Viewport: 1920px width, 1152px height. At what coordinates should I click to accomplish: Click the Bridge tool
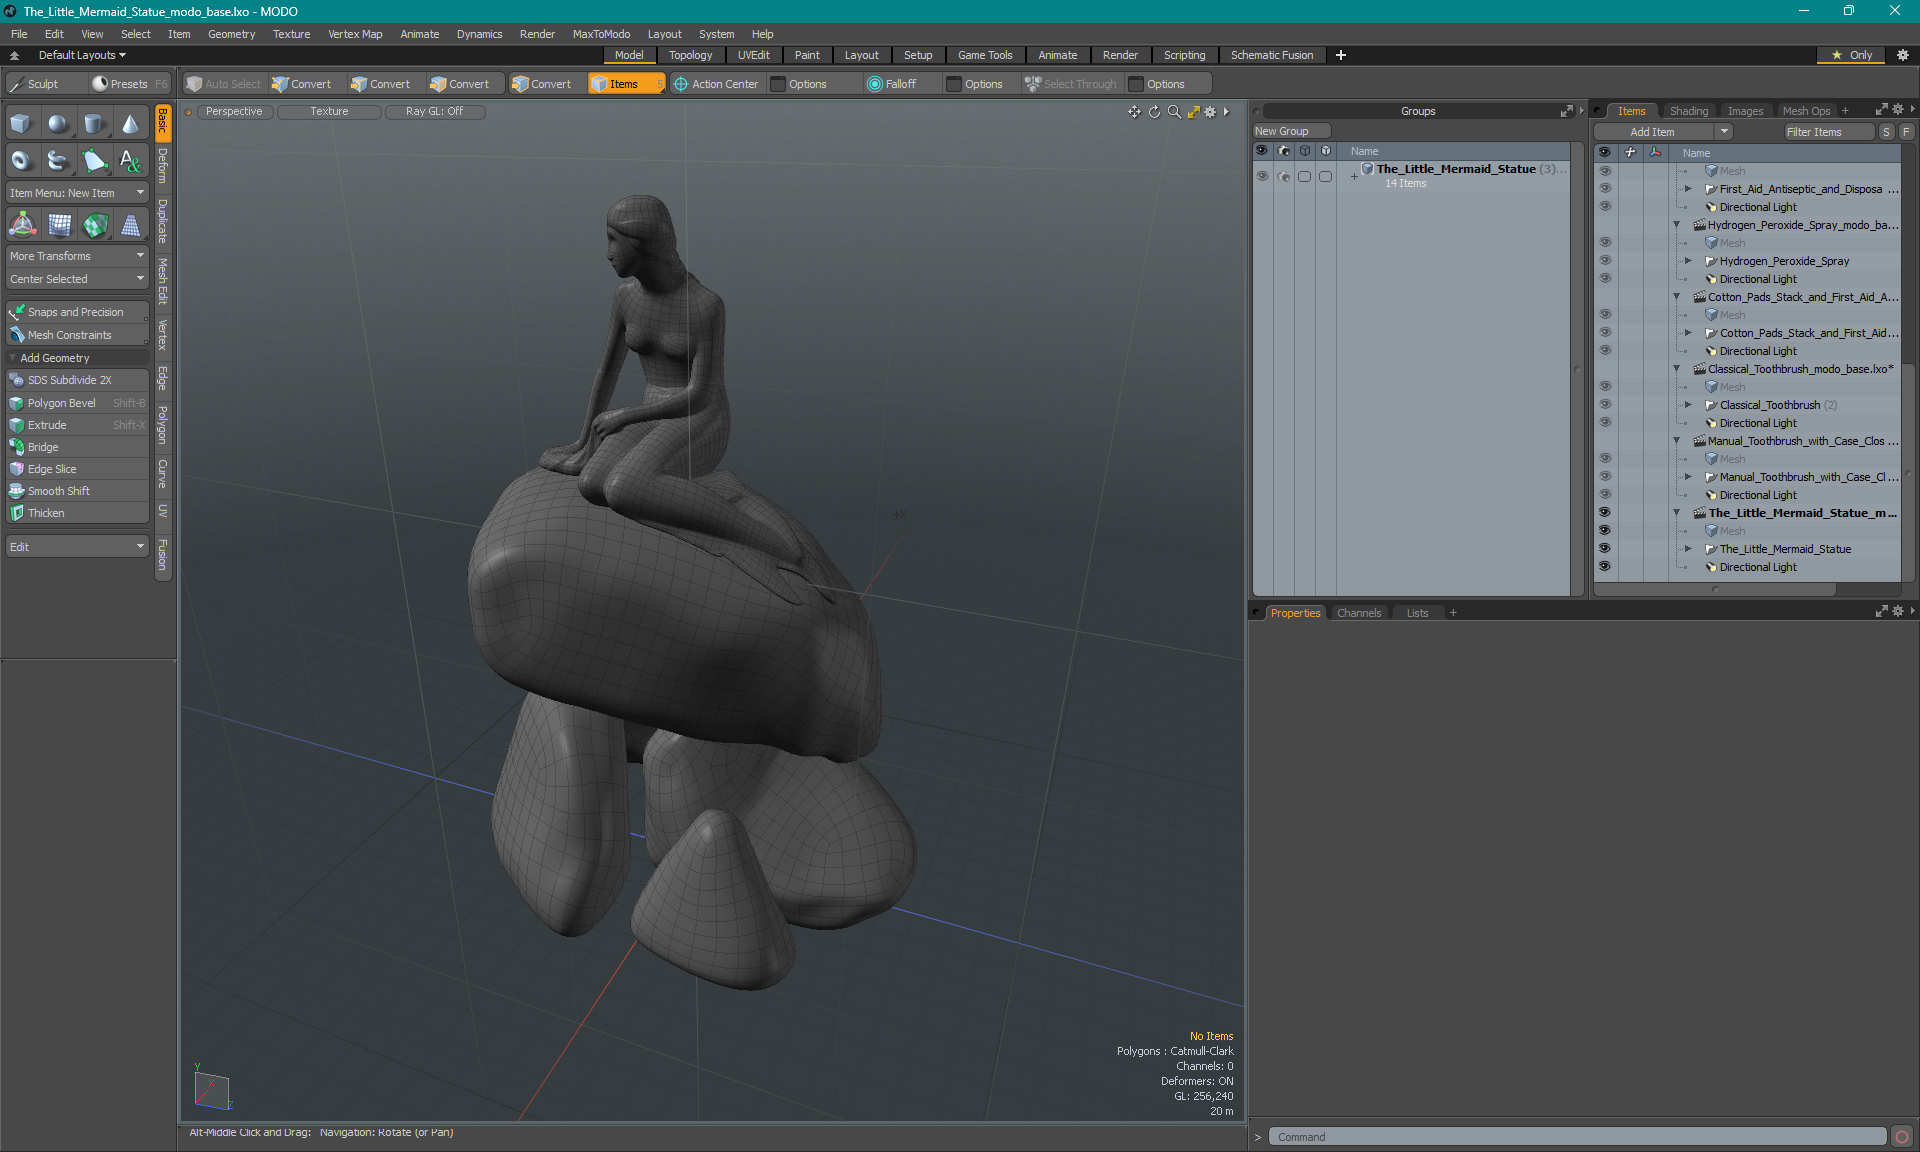[77, 447]
